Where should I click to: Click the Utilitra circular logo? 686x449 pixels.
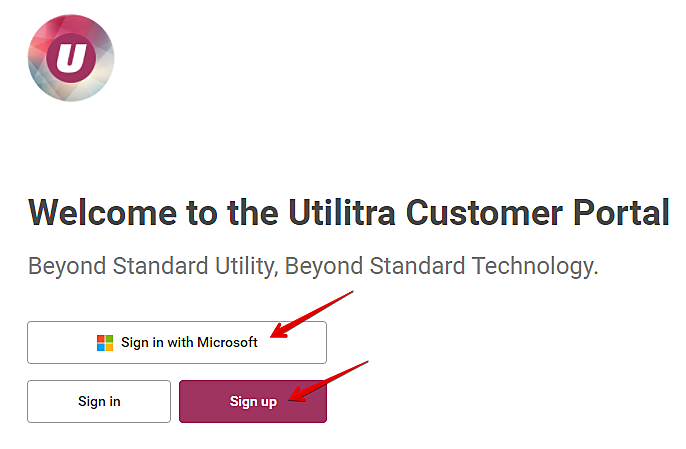(x=71, y=58)
